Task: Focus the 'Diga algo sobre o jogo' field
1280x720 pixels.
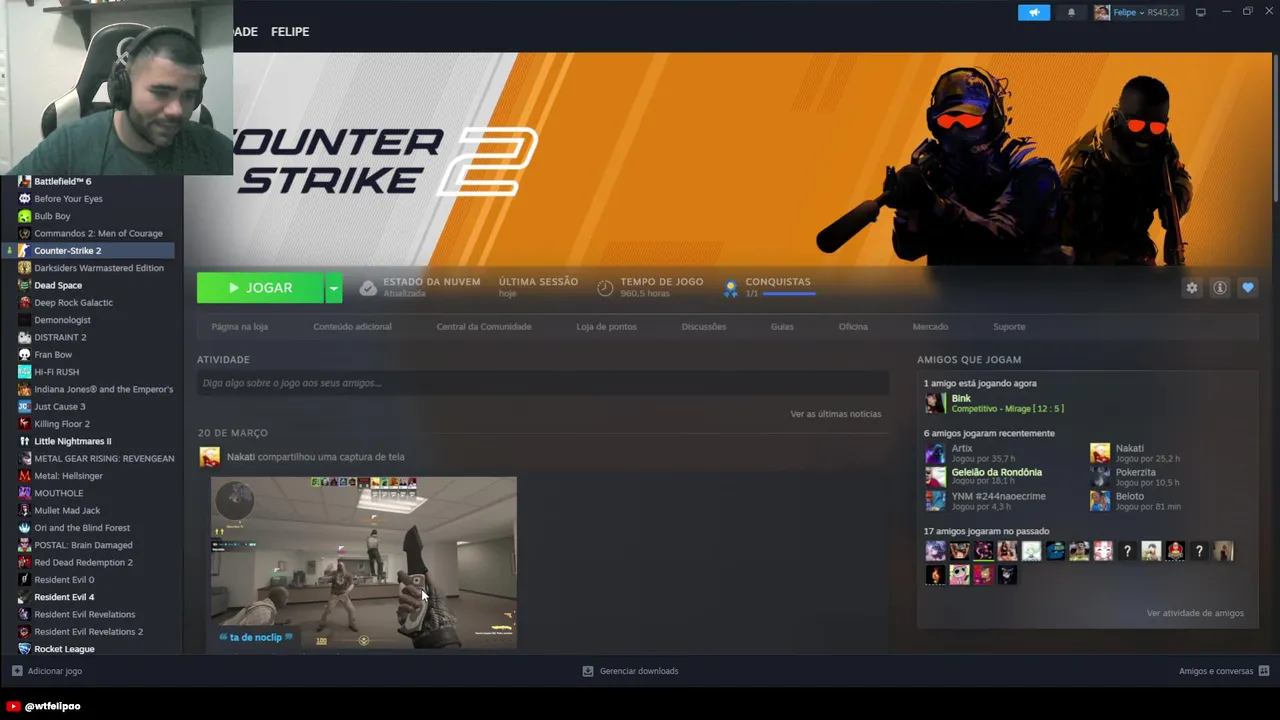Action: tap(543, 383)
